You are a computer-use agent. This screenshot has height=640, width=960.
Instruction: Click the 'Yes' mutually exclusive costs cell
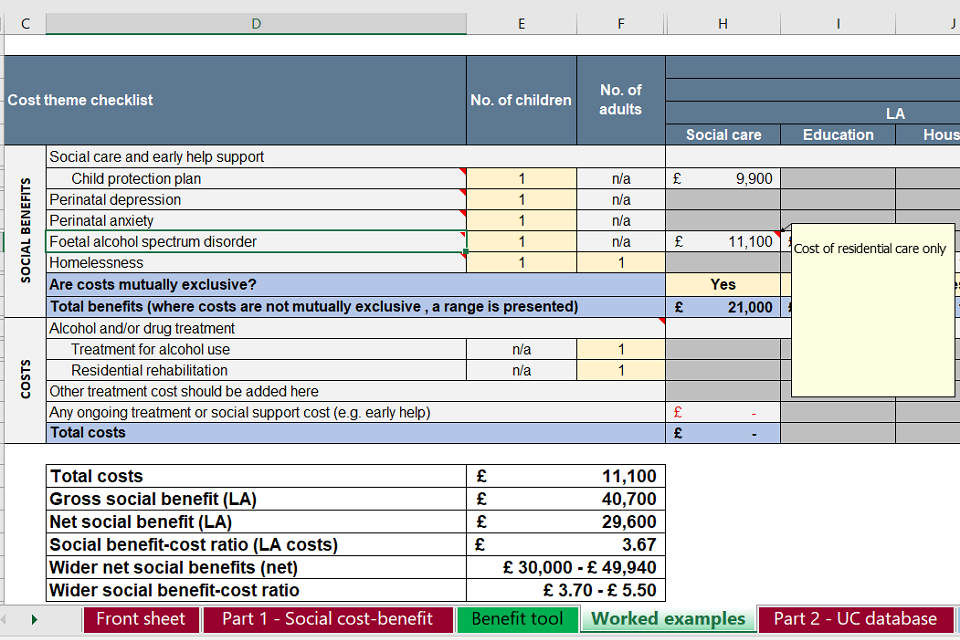(x=723, y=285)
